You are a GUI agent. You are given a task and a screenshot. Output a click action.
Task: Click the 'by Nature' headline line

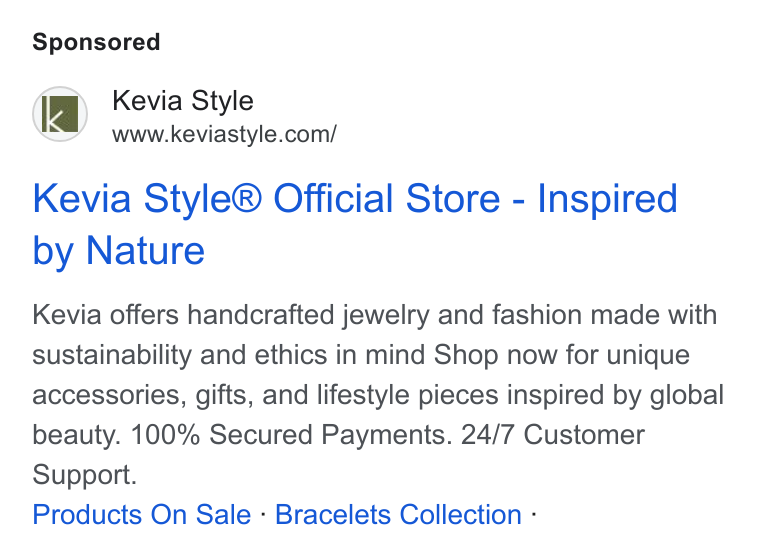coord(118,251)
